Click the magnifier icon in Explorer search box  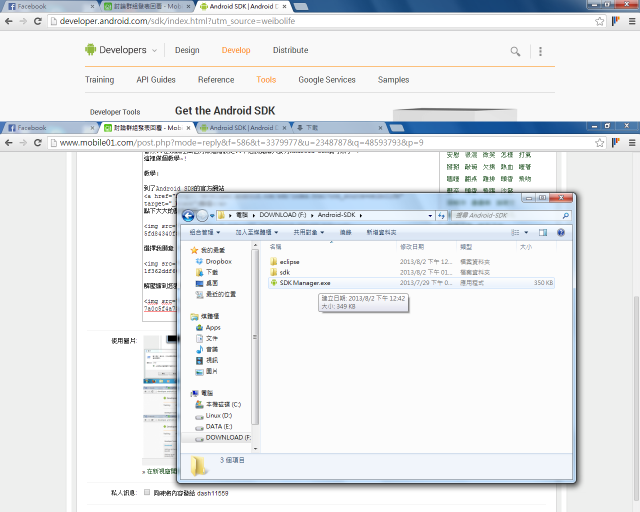(x=566, y=216)
